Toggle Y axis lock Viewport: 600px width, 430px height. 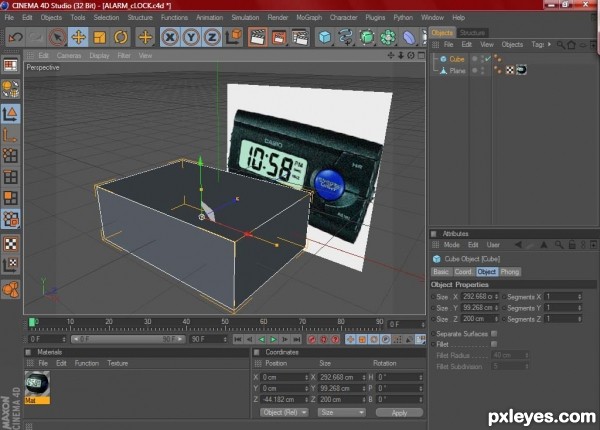click(191, 37)
